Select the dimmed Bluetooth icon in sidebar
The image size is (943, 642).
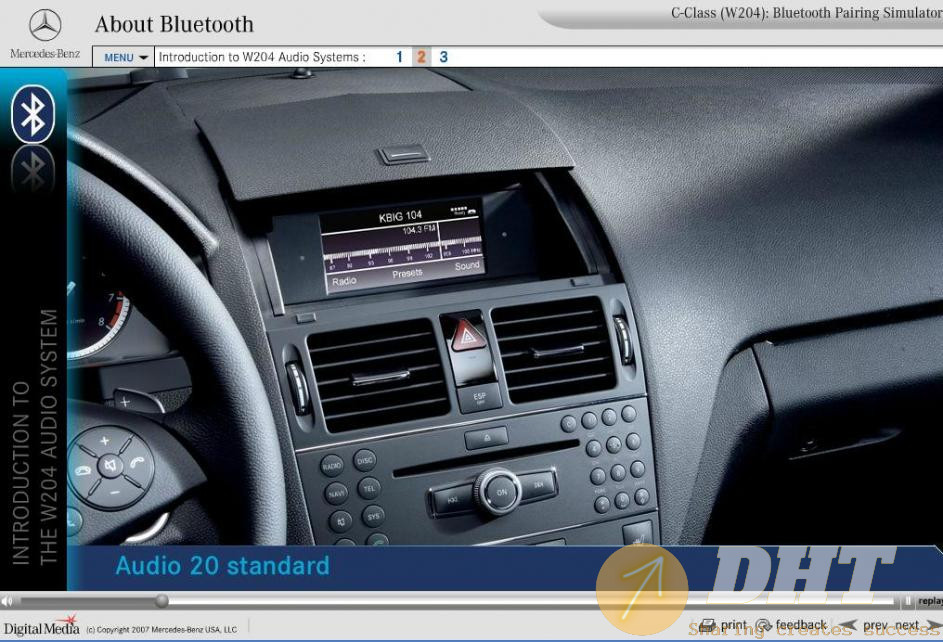(33, 169)
